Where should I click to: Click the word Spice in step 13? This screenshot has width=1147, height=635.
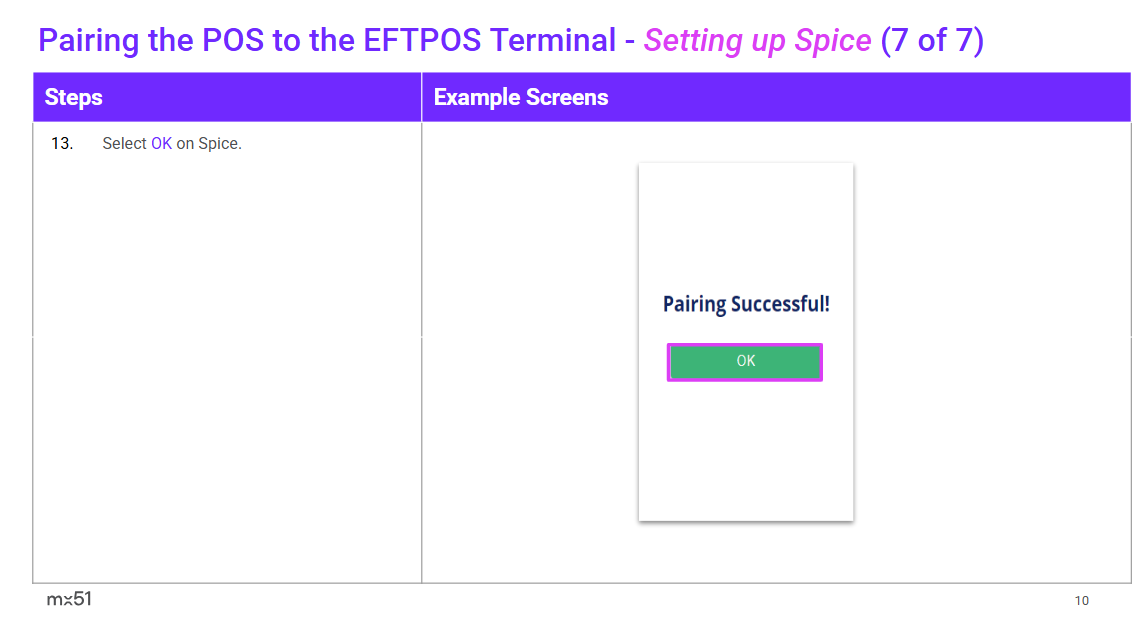coord(219,144)
